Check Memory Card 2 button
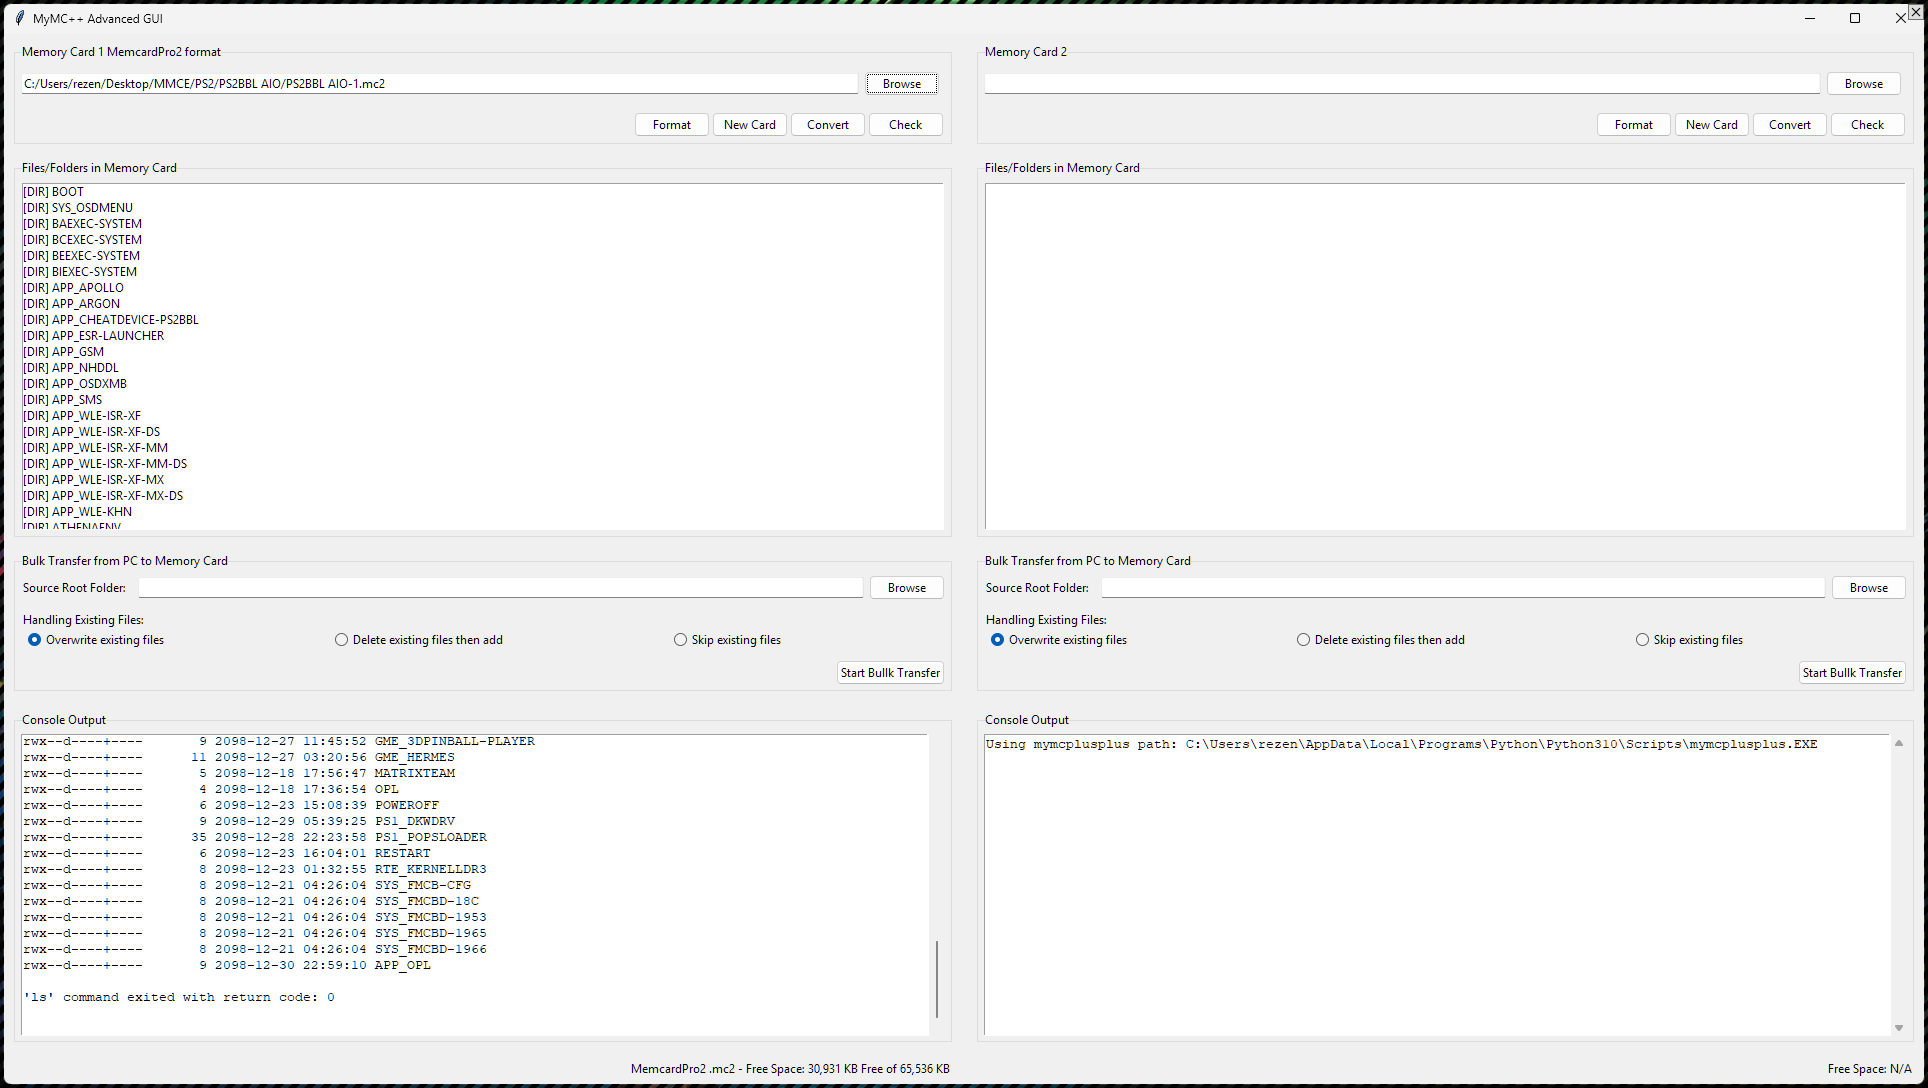The width and height of the screenshot is (1928, 1088). click(1866, 125)
